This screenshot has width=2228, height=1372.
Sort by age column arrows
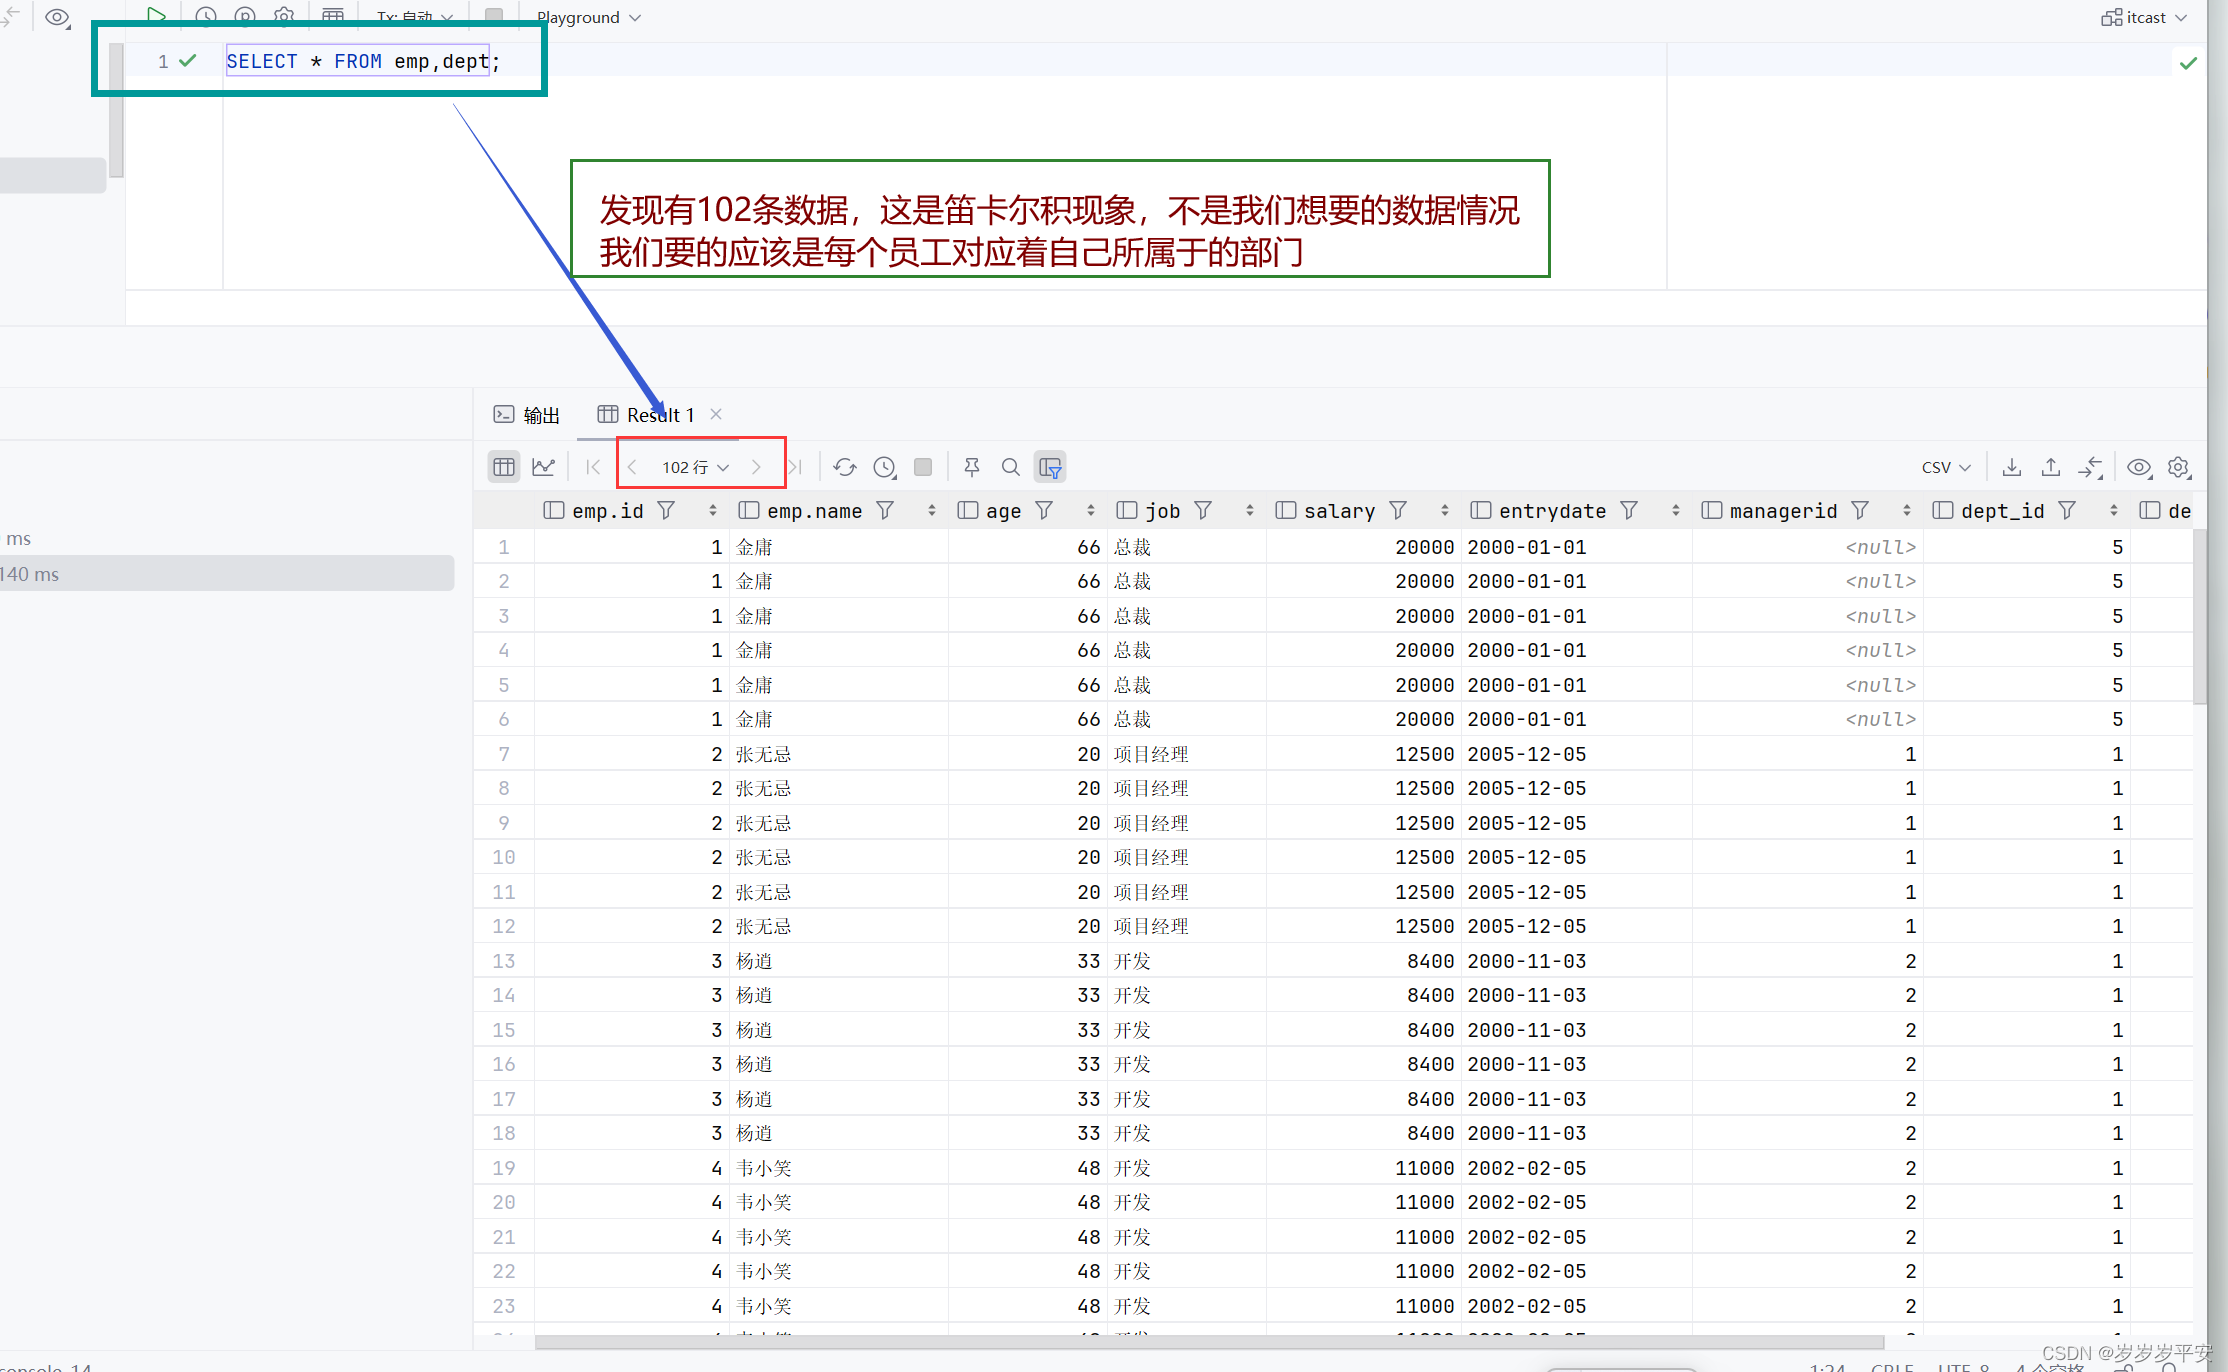(x=1091, y=511)
